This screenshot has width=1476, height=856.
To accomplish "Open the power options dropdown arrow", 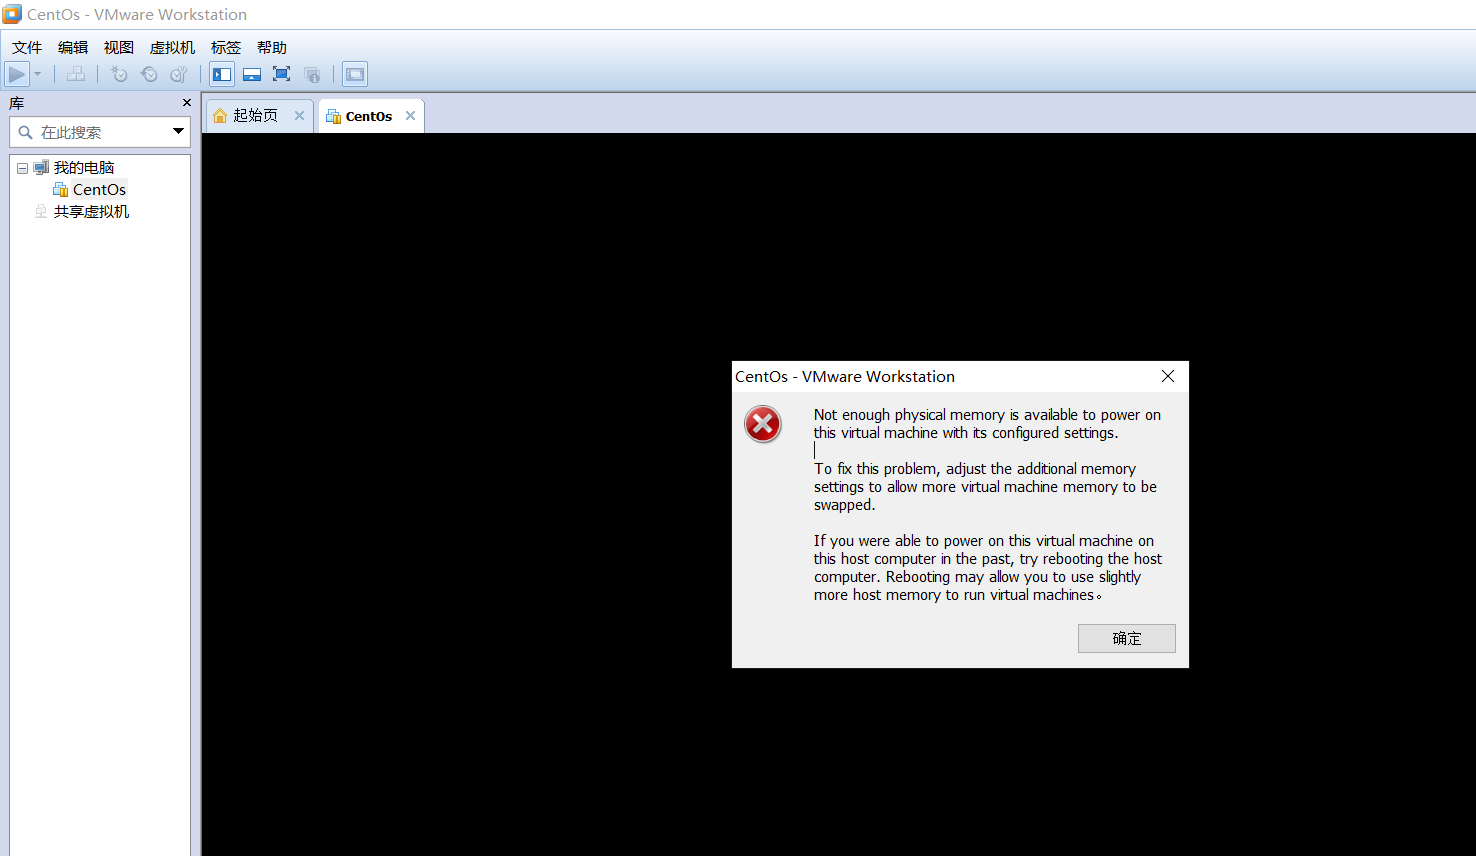I will [x=37, y=74].
